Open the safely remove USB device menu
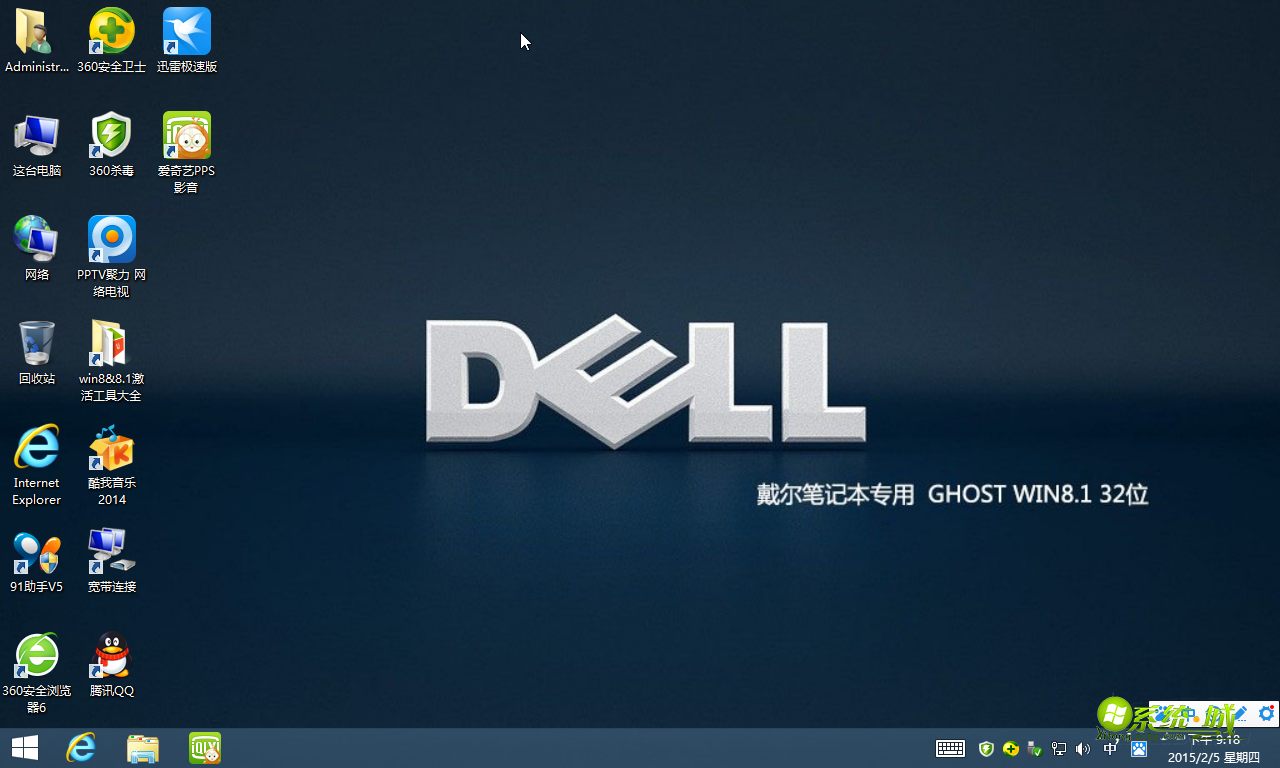 [1035, 748]
